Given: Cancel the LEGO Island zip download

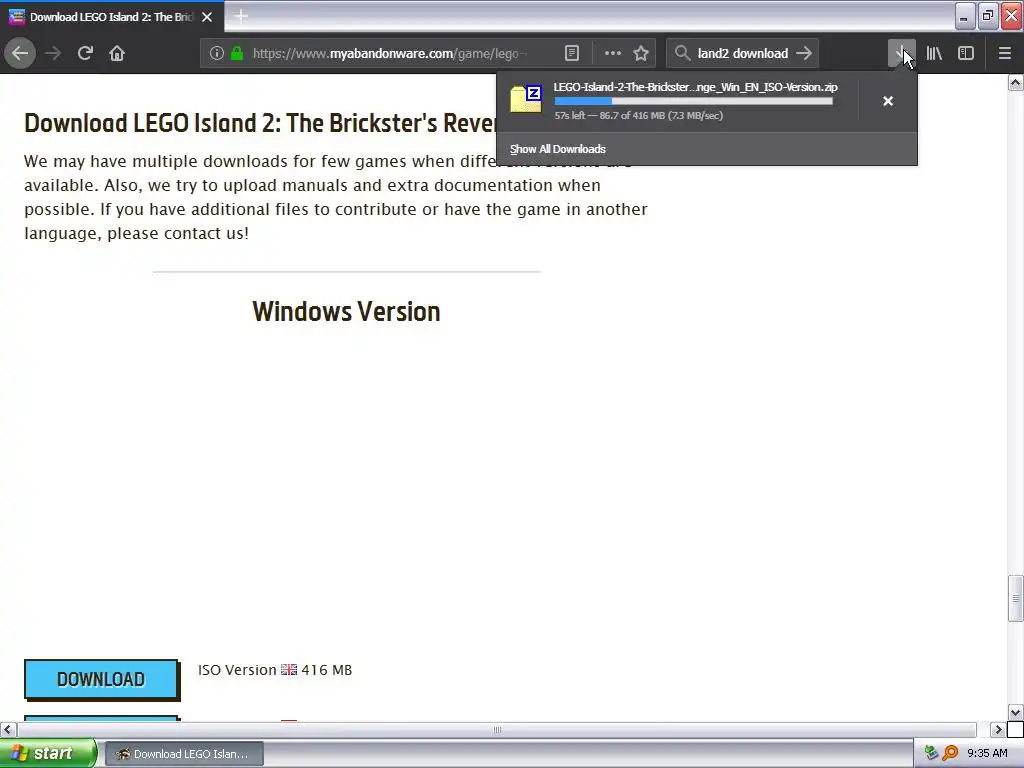Looking at the screenshot, I should tap(888, 101).
